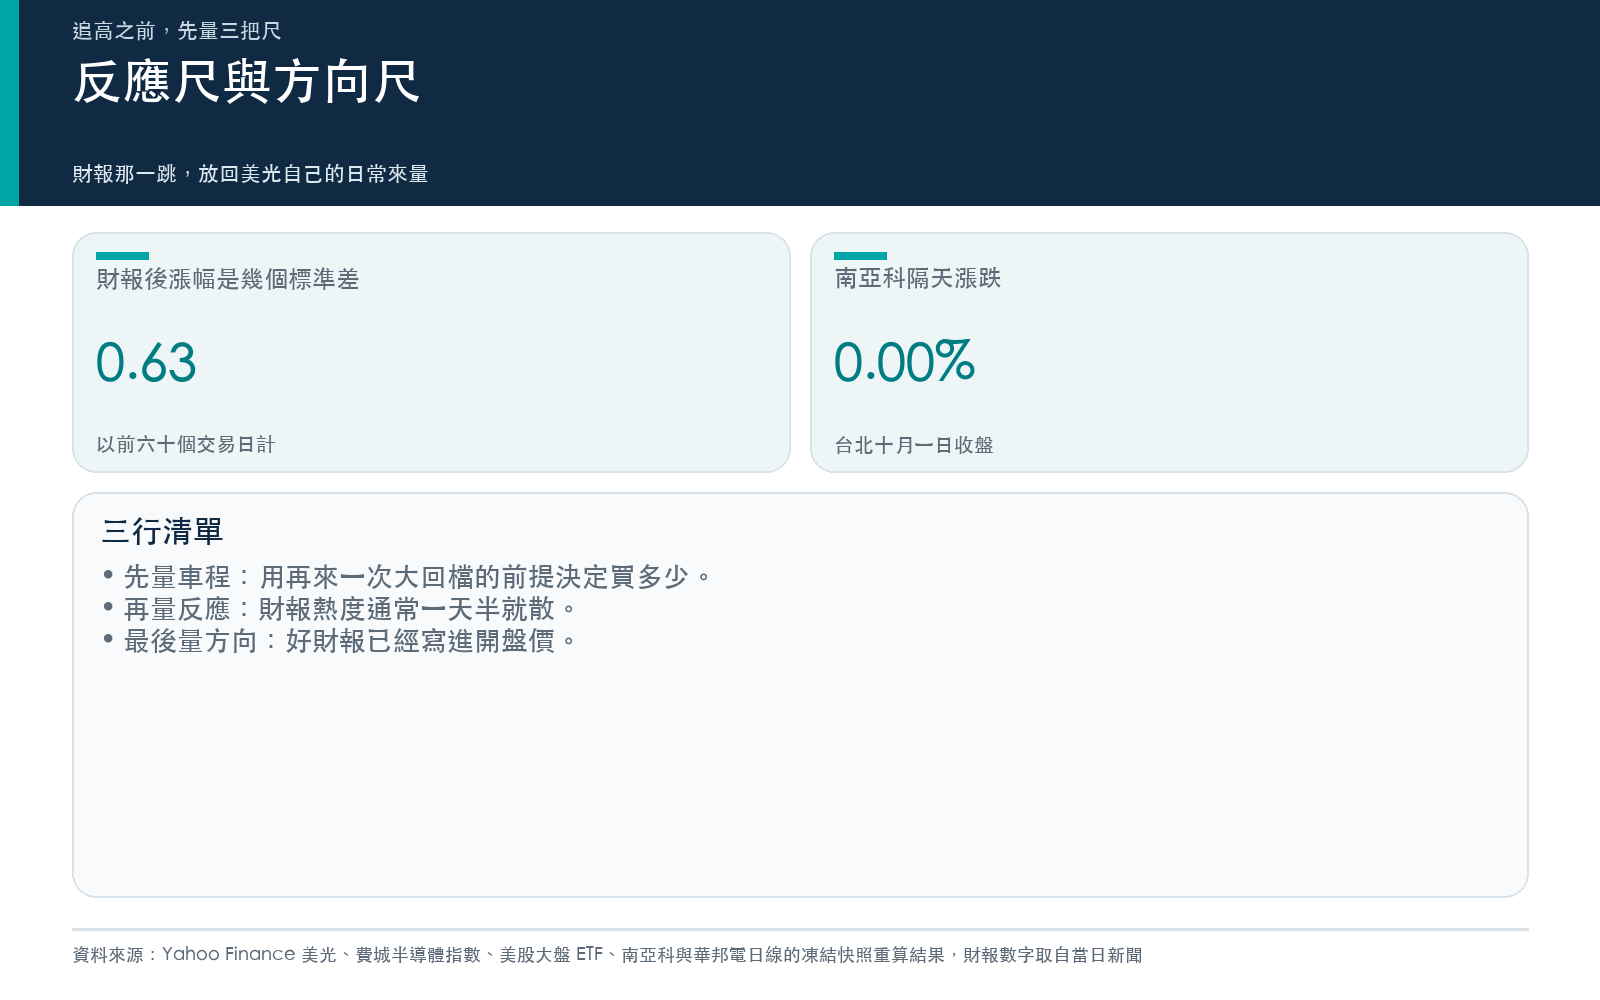
Task: Click the card label 財報後漲幅是幾個標準差
Action: 228,279
